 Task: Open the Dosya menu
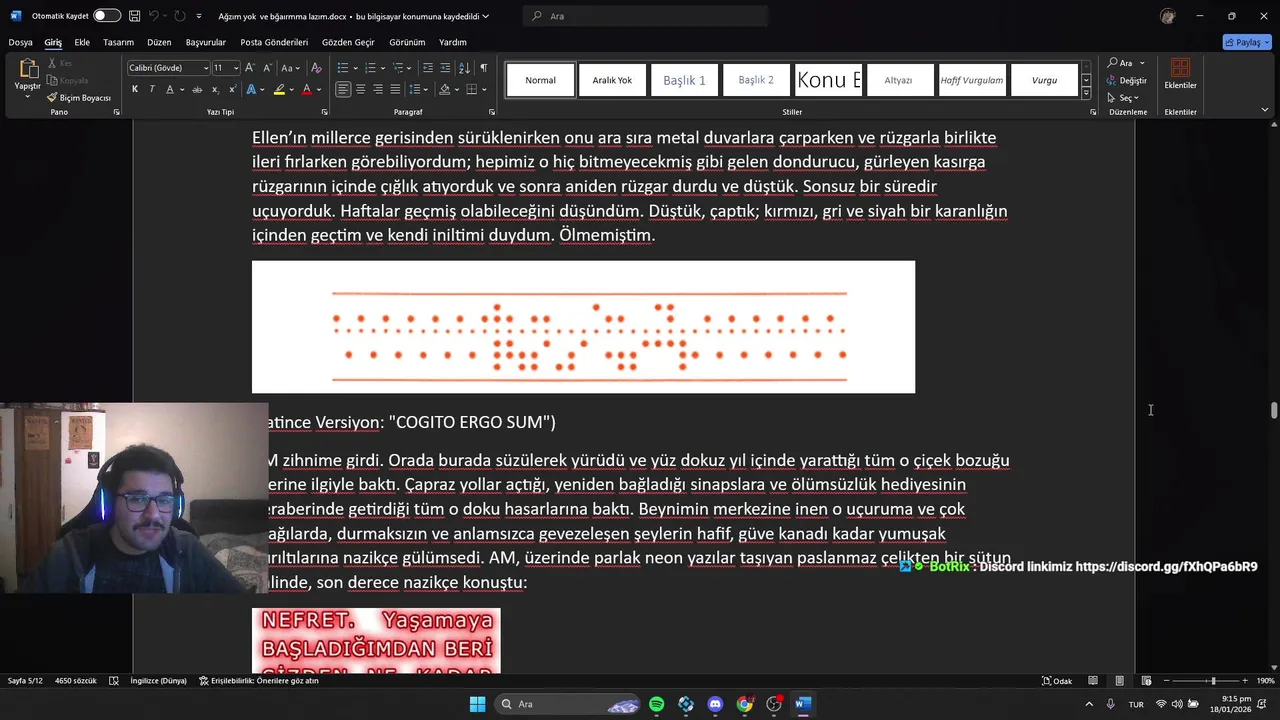(20, 42)
